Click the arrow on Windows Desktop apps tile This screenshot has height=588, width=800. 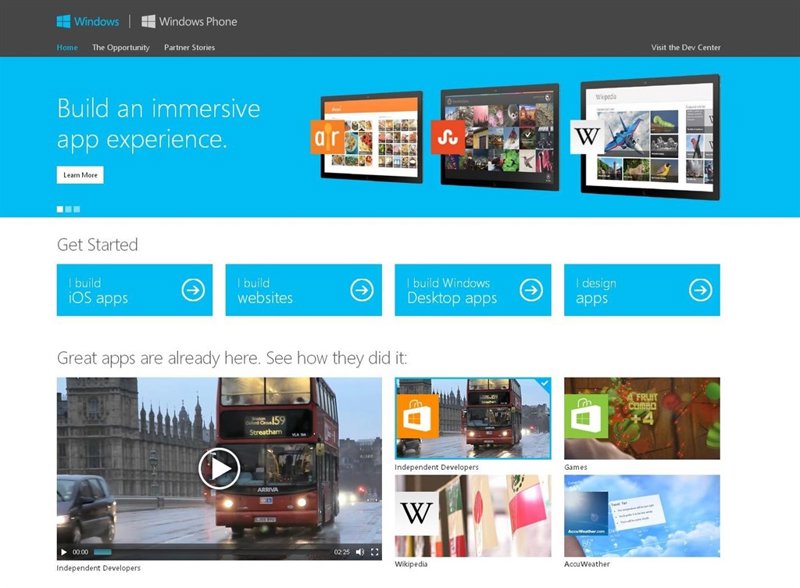(531, 290)
